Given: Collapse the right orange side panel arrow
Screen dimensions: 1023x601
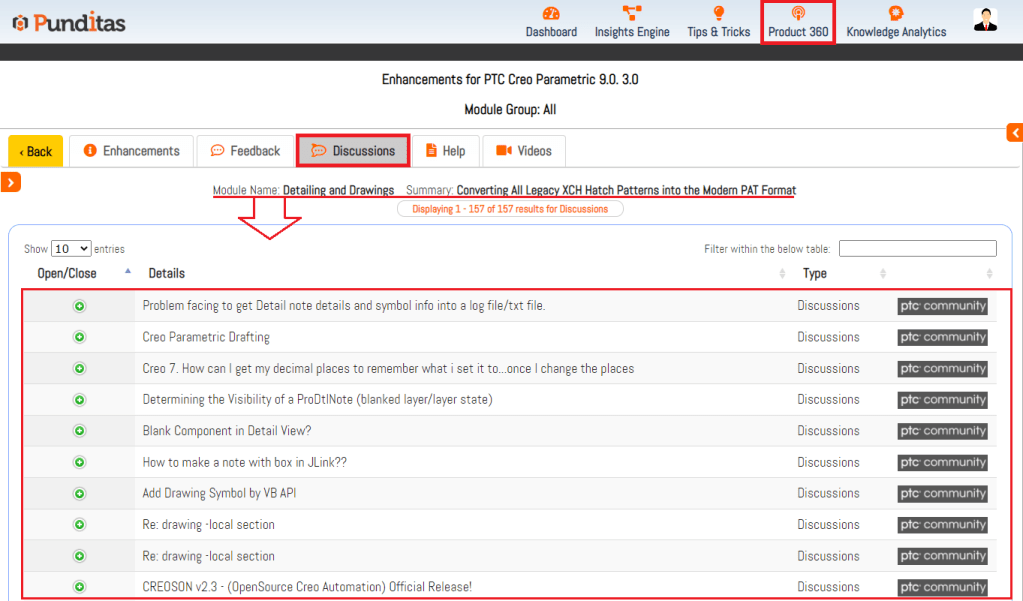Looking at the screenshot, I should pyautogui.click(x=1015, y=133).
